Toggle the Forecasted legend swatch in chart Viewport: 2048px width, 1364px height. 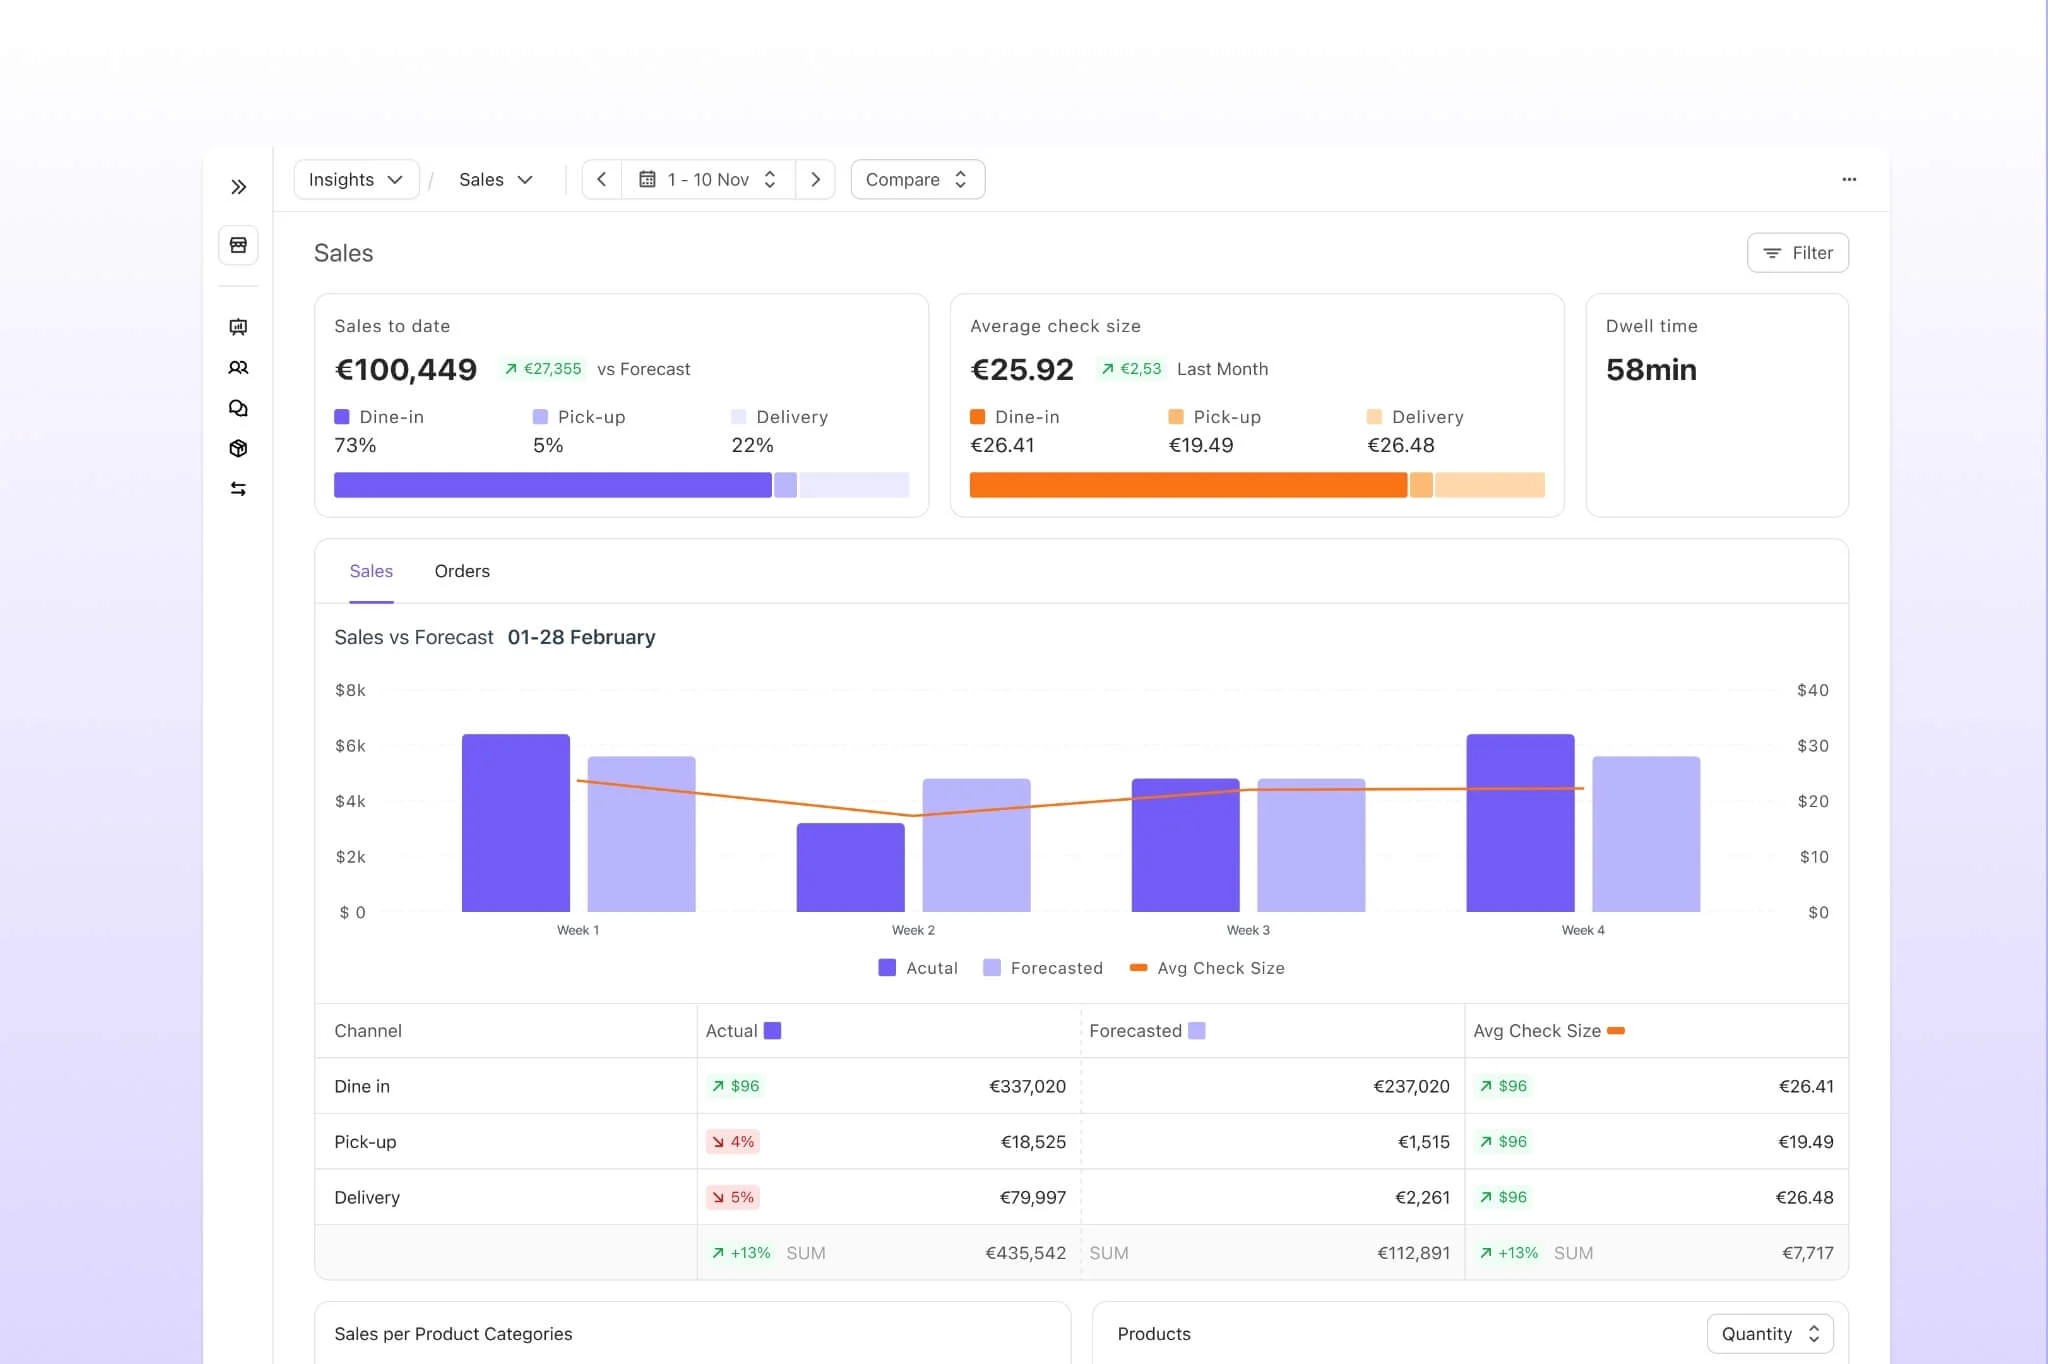click(x=992, y=968)
